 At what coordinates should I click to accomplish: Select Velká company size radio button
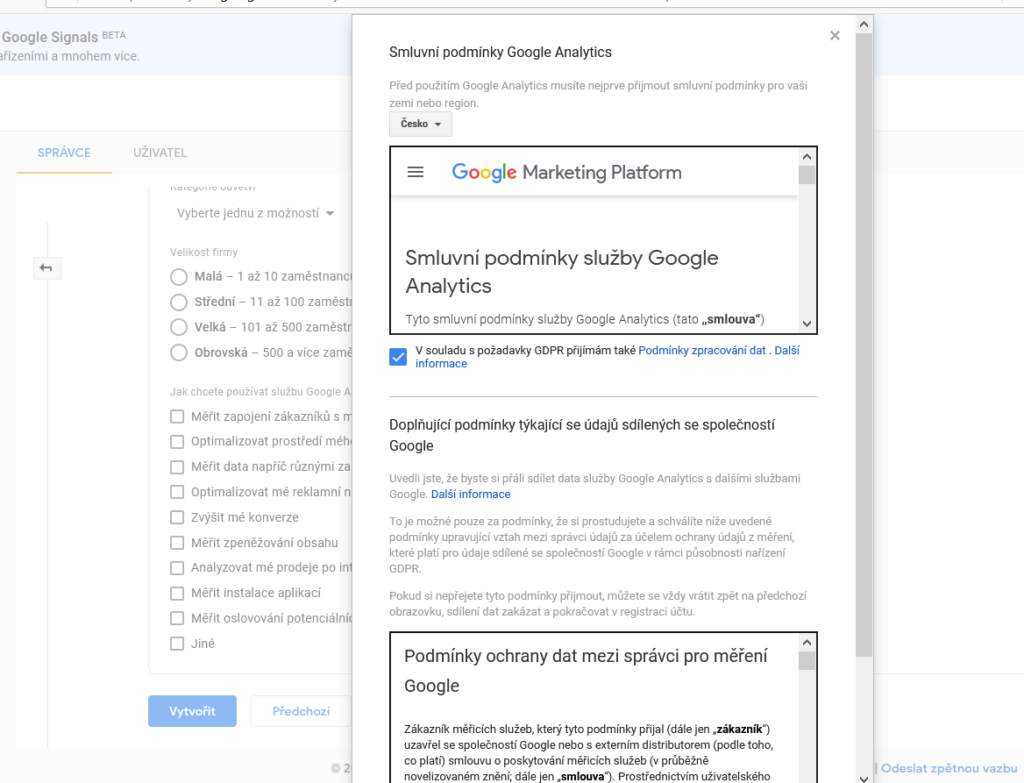click(x=179, y=327)
